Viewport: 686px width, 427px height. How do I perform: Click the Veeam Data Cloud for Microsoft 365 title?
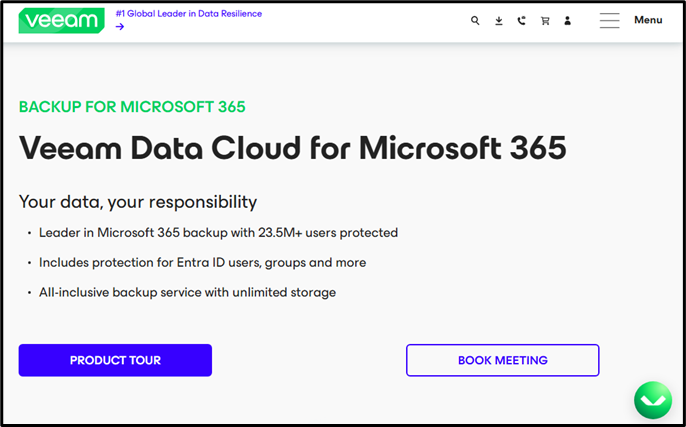292,148
